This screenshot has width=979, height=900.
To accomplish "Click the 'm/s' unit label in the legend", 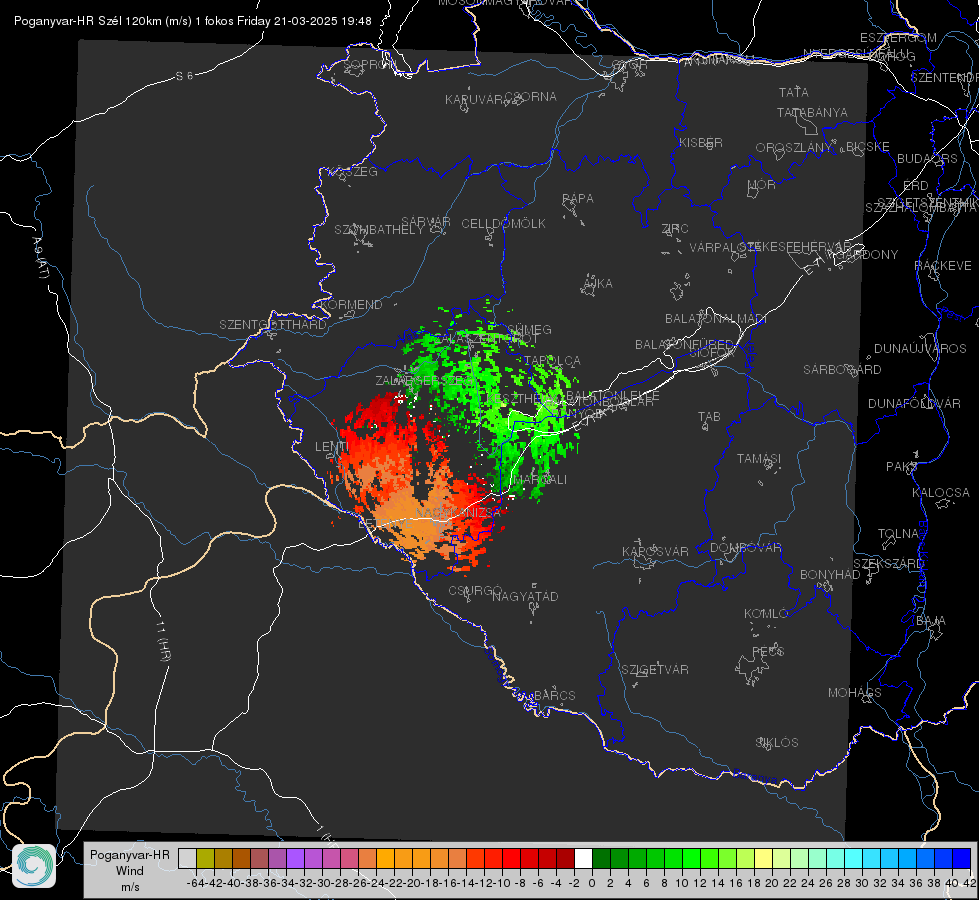I will 130,887.
